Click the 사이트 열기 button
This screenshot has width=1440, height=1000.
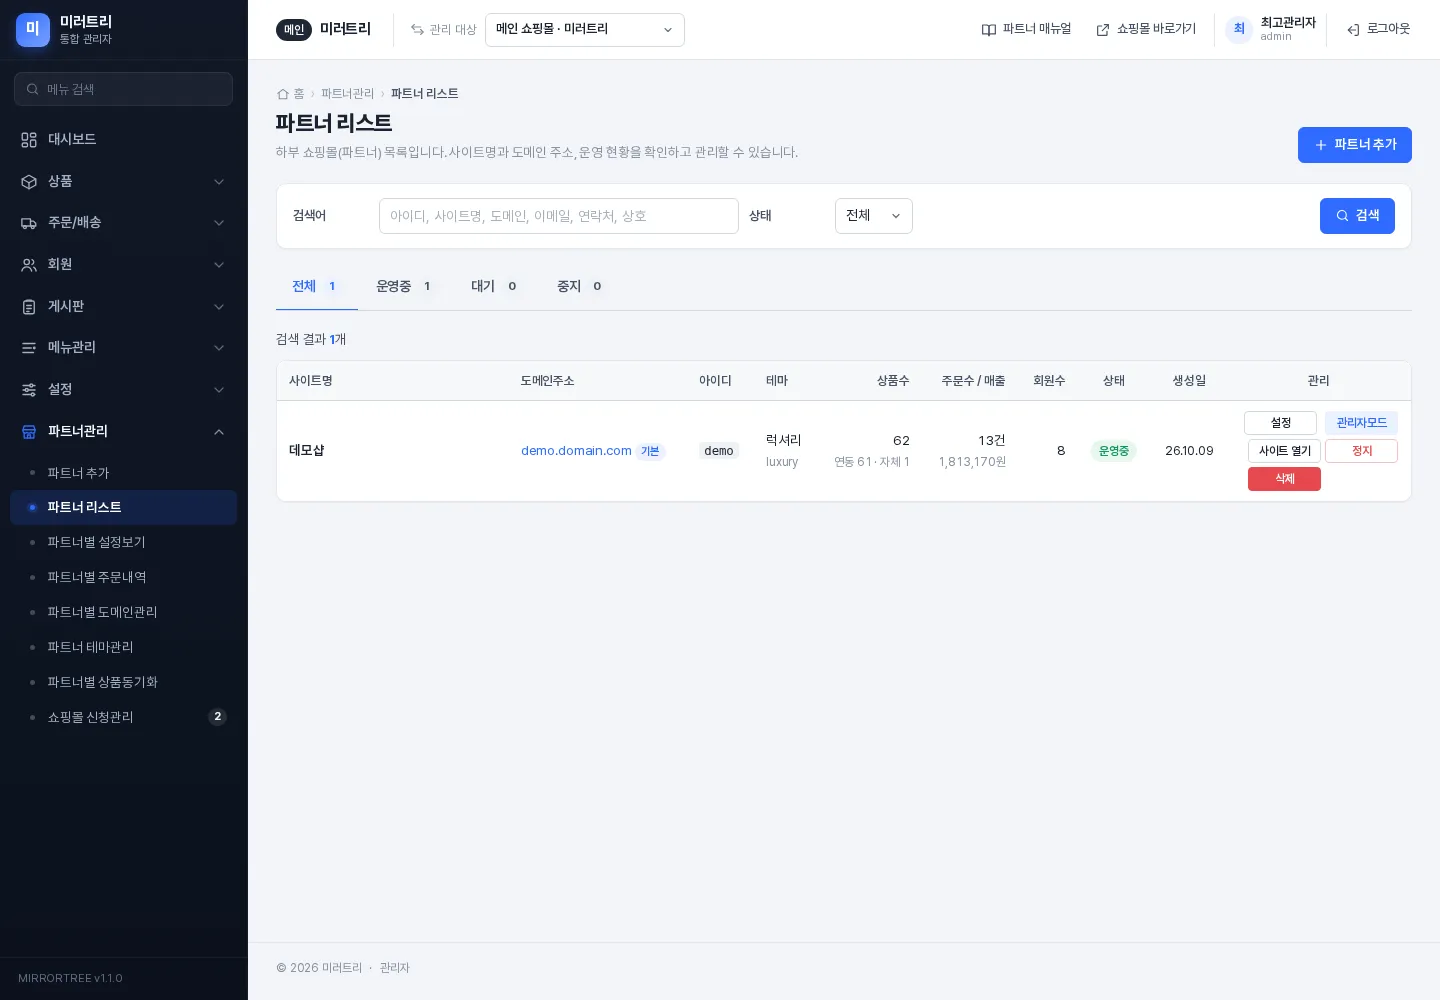pyautogui.click(x=1284, y=451)
